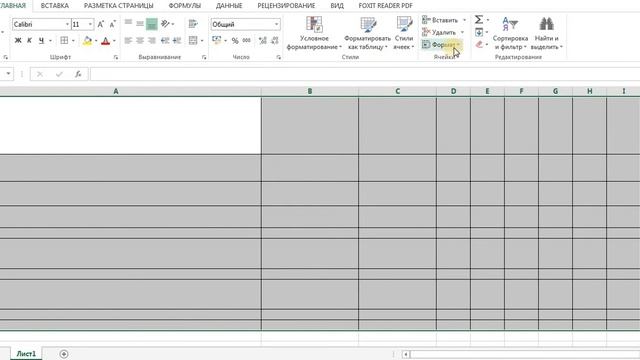Switch to the ВИД tab

pyautogui.click(x=337, y=6)
